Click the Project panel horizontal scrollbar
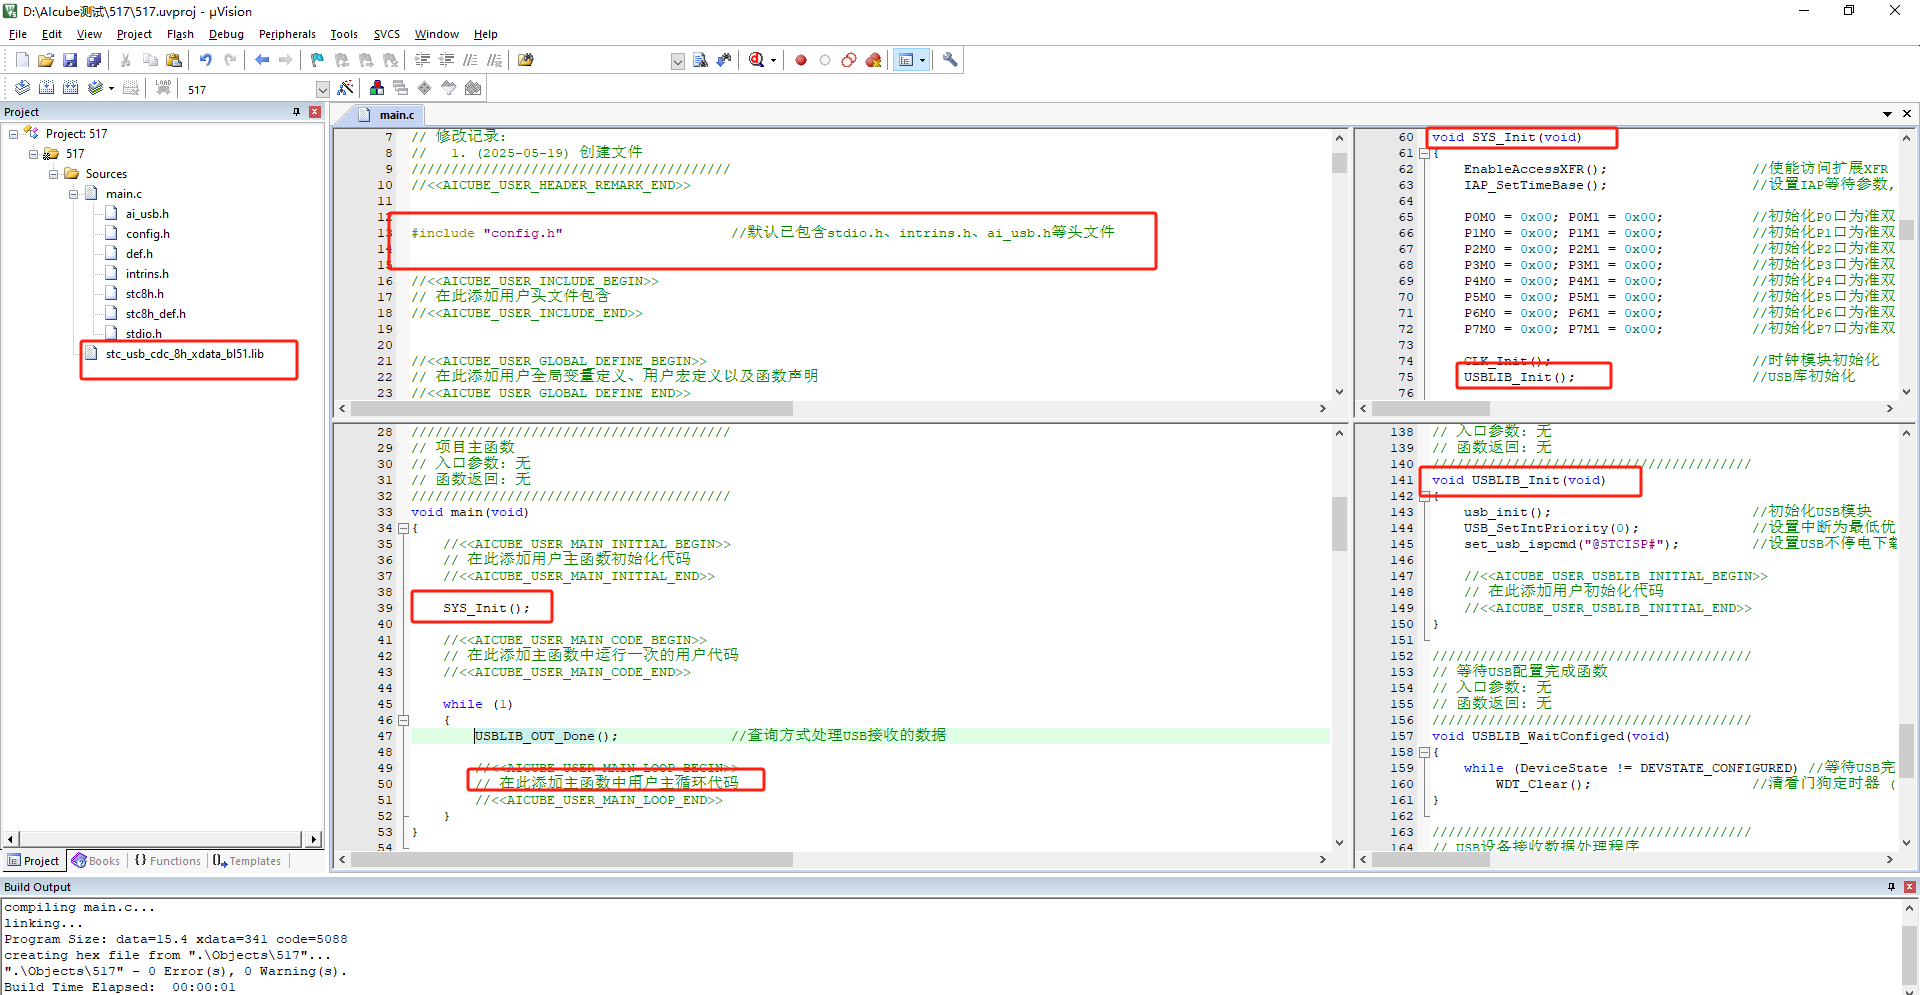The width and height of the screenshot is (1920, 995). click(161, 839)
